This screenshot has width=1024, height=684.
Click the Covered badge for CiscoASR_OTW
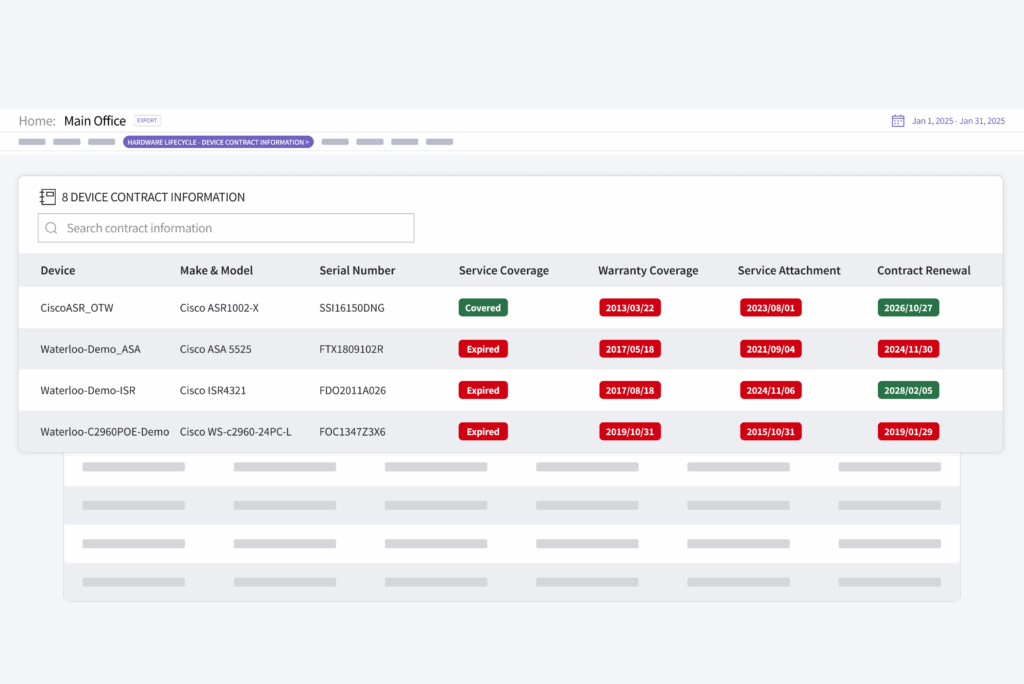coord(483,307)
